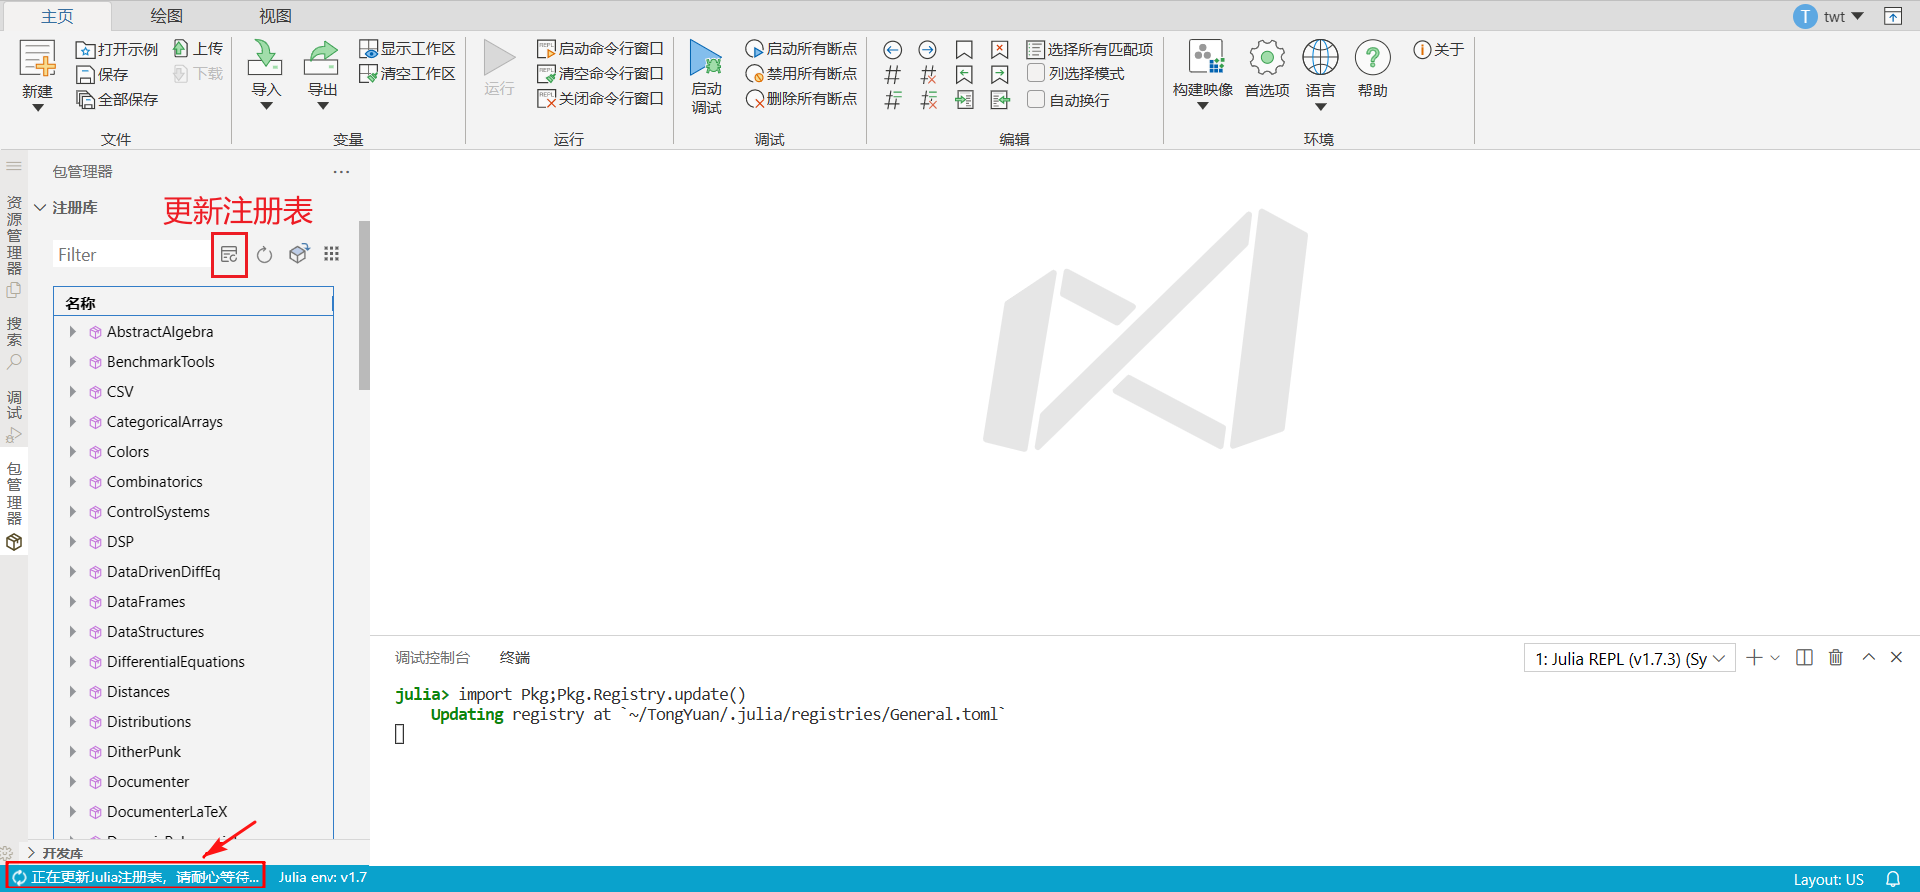Click the package box icon in registry toolbar
The image size is (1920, 892).
[299, 254]
